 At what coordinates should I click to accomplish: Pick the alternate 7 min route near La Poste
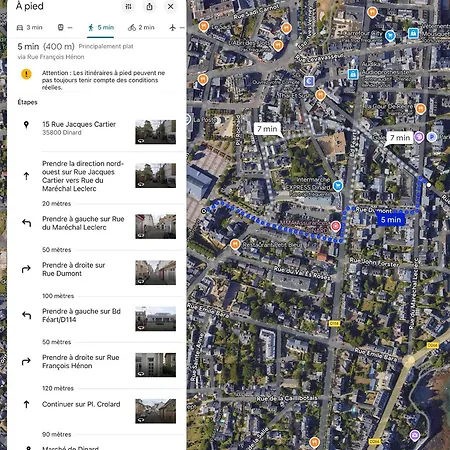coord(267,129)
